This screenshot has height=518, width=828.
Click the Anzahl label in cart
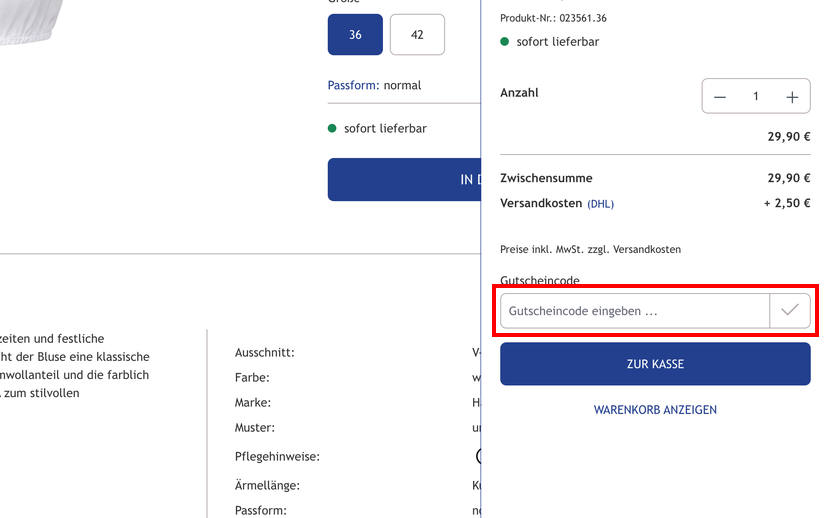pyautogui.click(x=519, y=92)
